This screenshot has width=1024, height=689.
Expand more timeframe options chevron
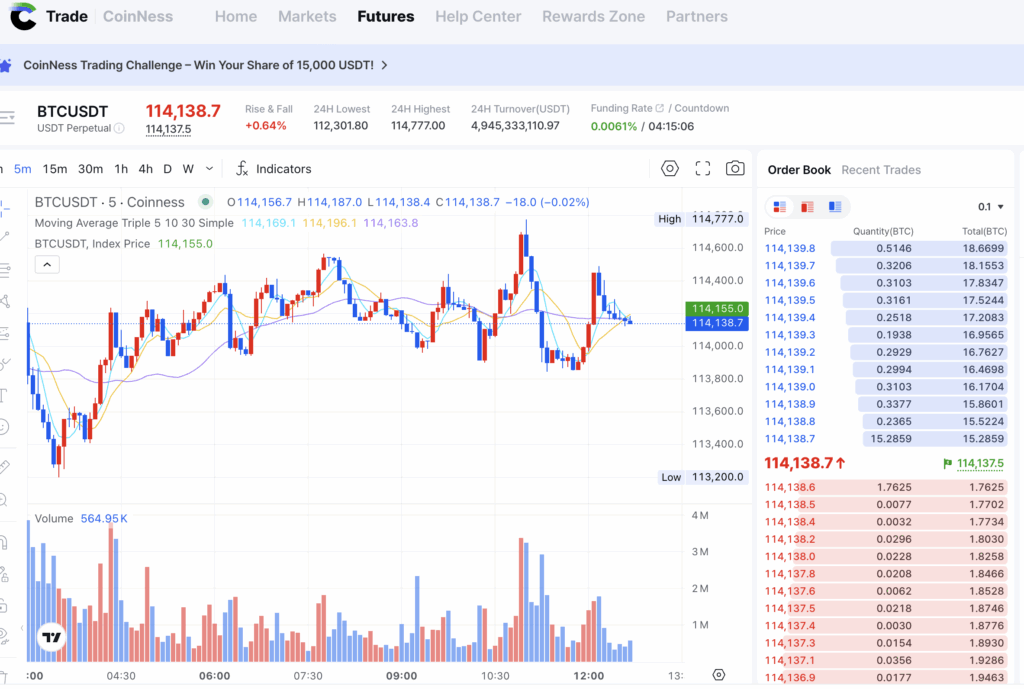(209, 168)
